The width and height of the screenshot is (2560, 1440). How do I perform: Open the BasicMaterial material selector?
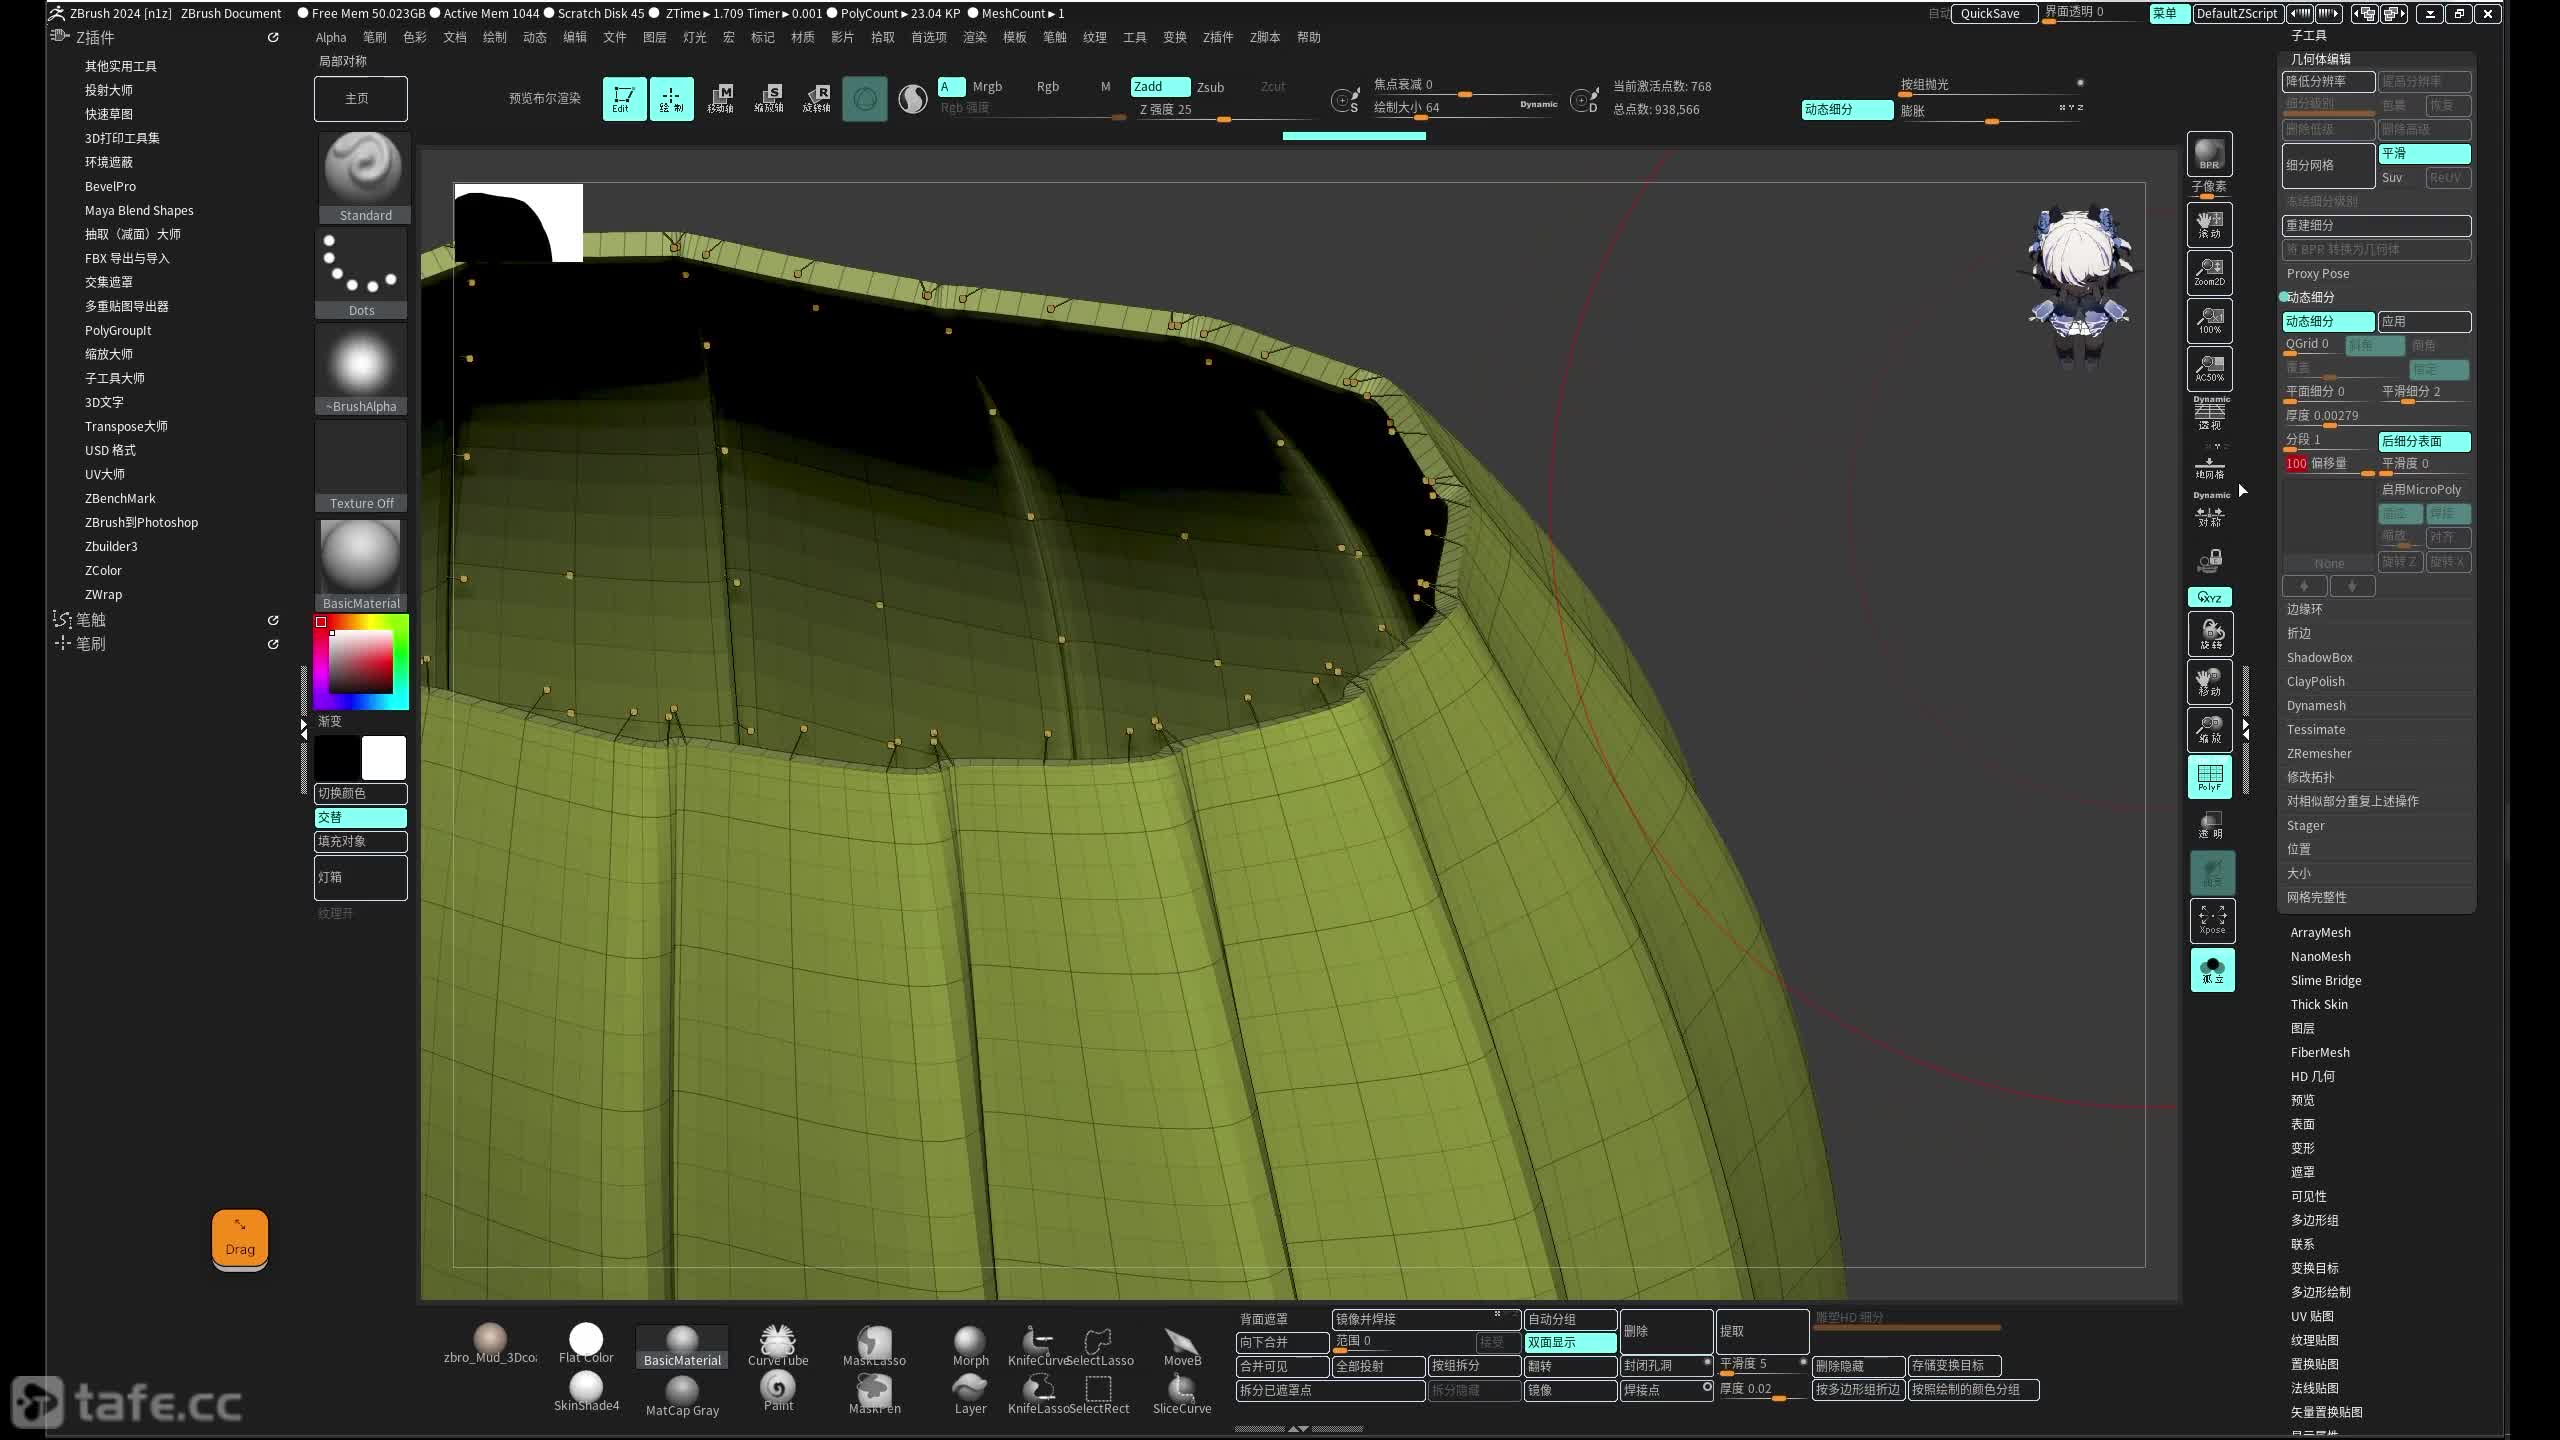(361, 564)
